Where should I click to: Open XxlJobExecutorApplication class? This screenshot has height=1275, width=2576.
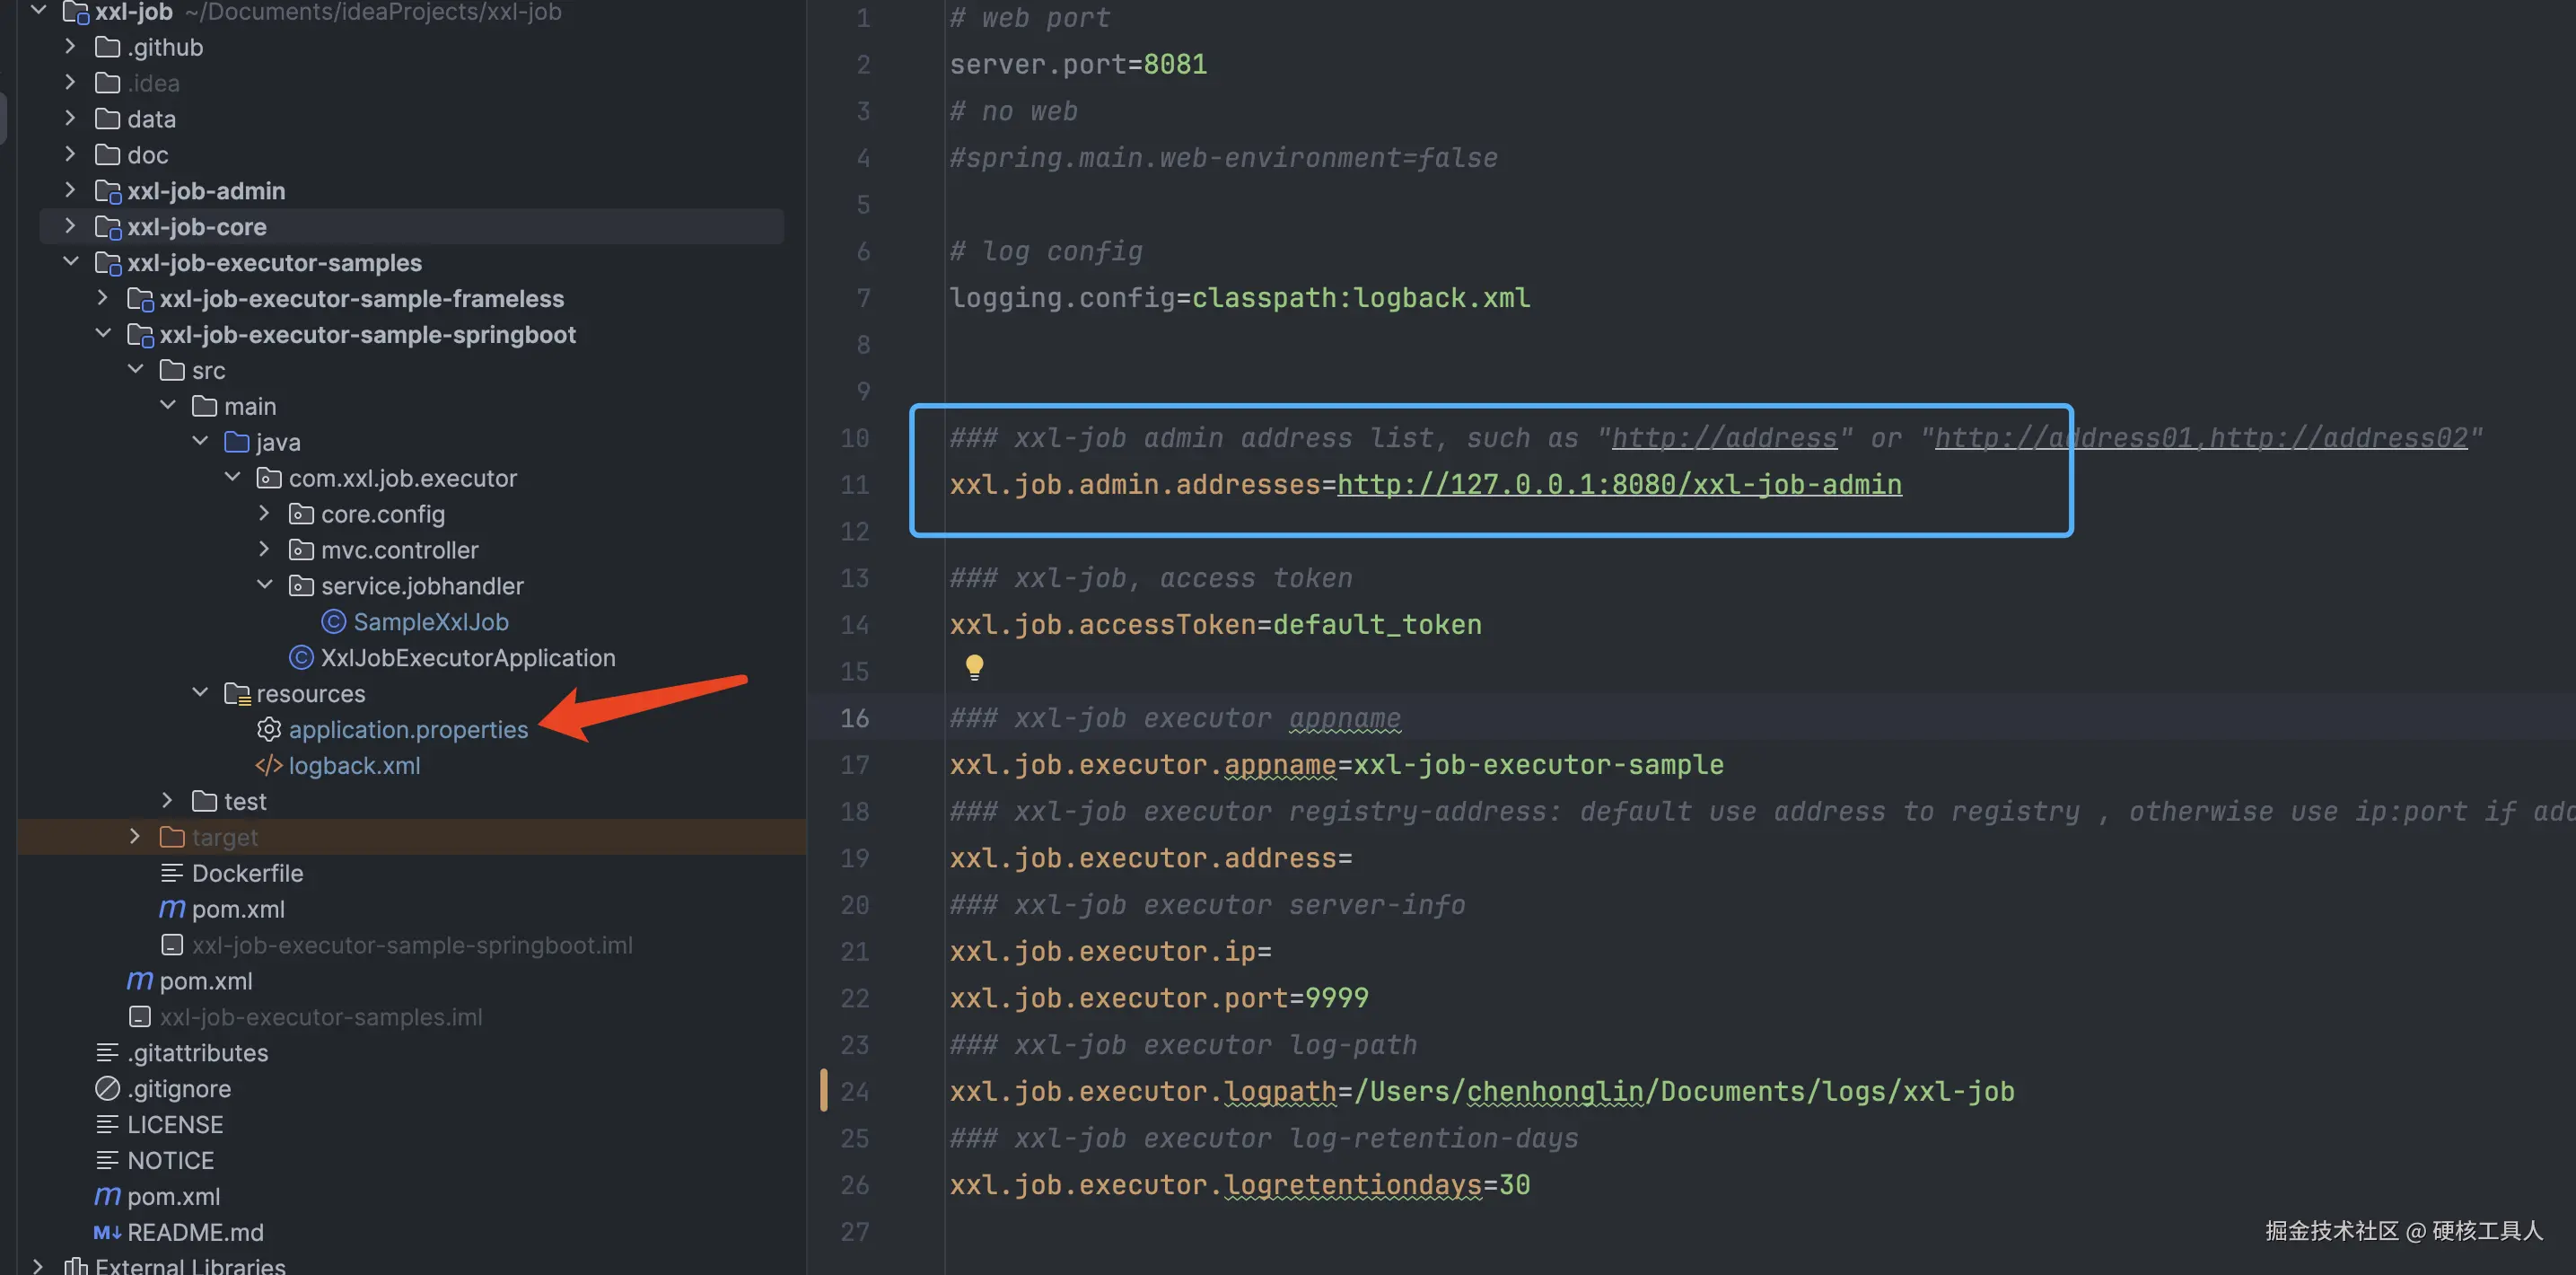pos(467,658)
